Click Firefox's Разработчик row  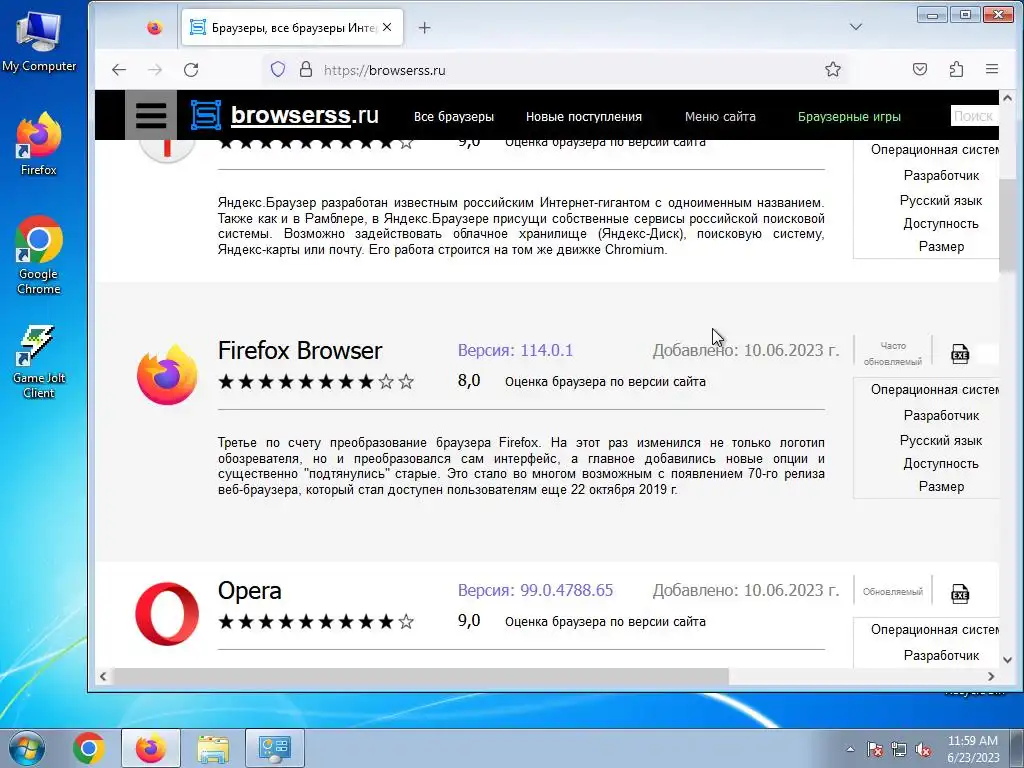coord(941,415)
